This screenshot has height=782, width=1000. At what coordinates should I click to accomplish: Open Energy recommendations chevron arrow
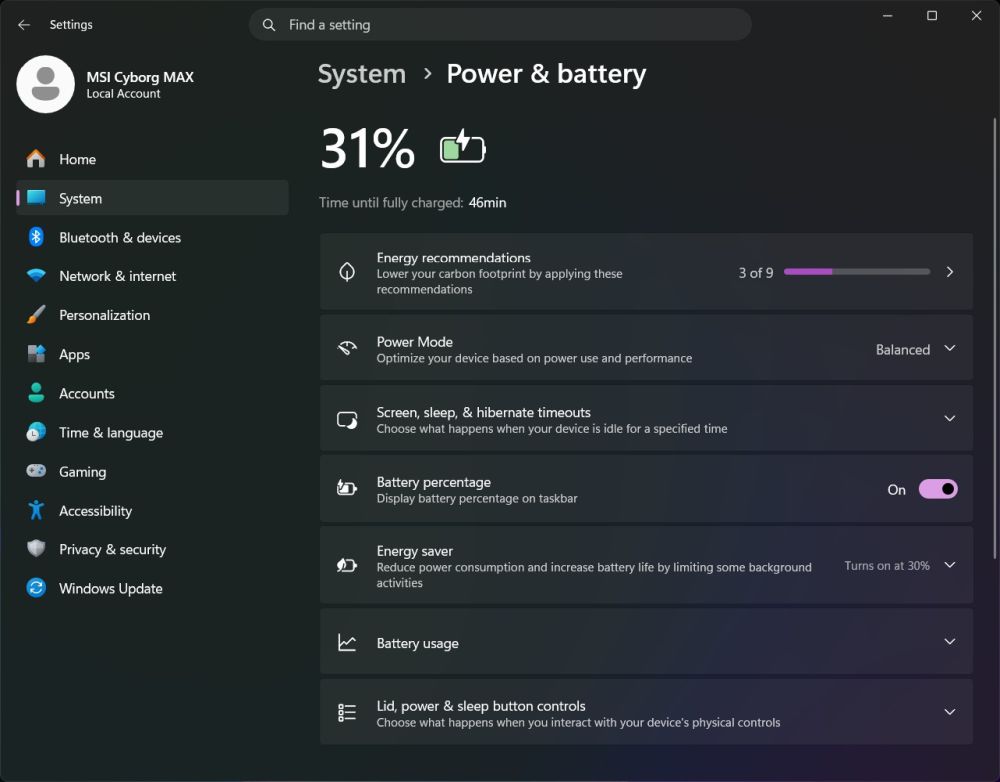pyautogui.click(x=950, y=272)
